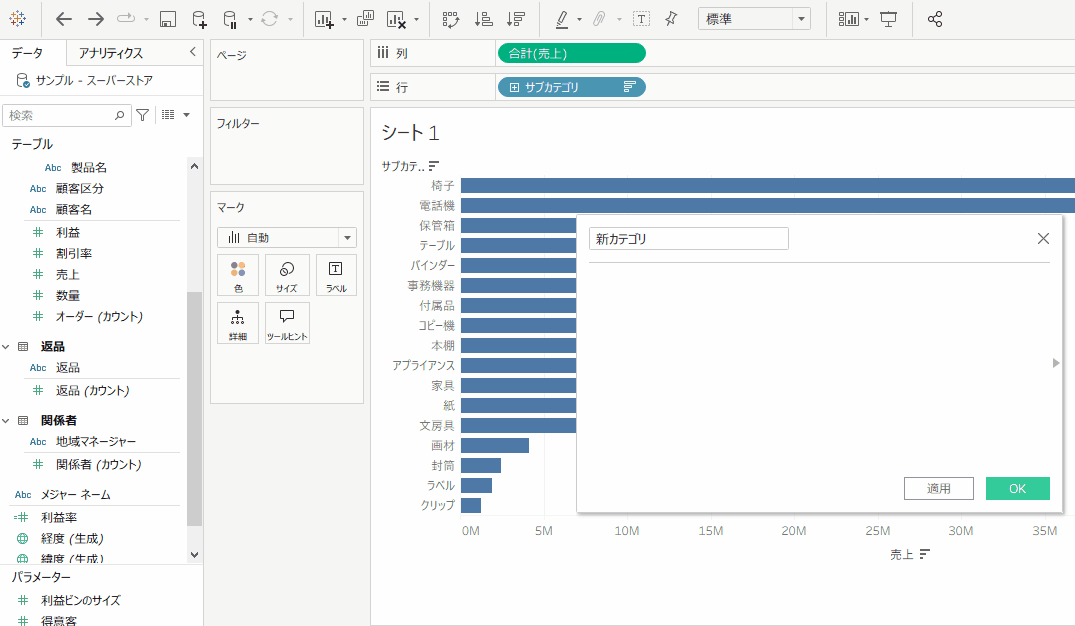Click the 適用 button
This screenshot has height=626, width=1075.
(x=938, y=488)
